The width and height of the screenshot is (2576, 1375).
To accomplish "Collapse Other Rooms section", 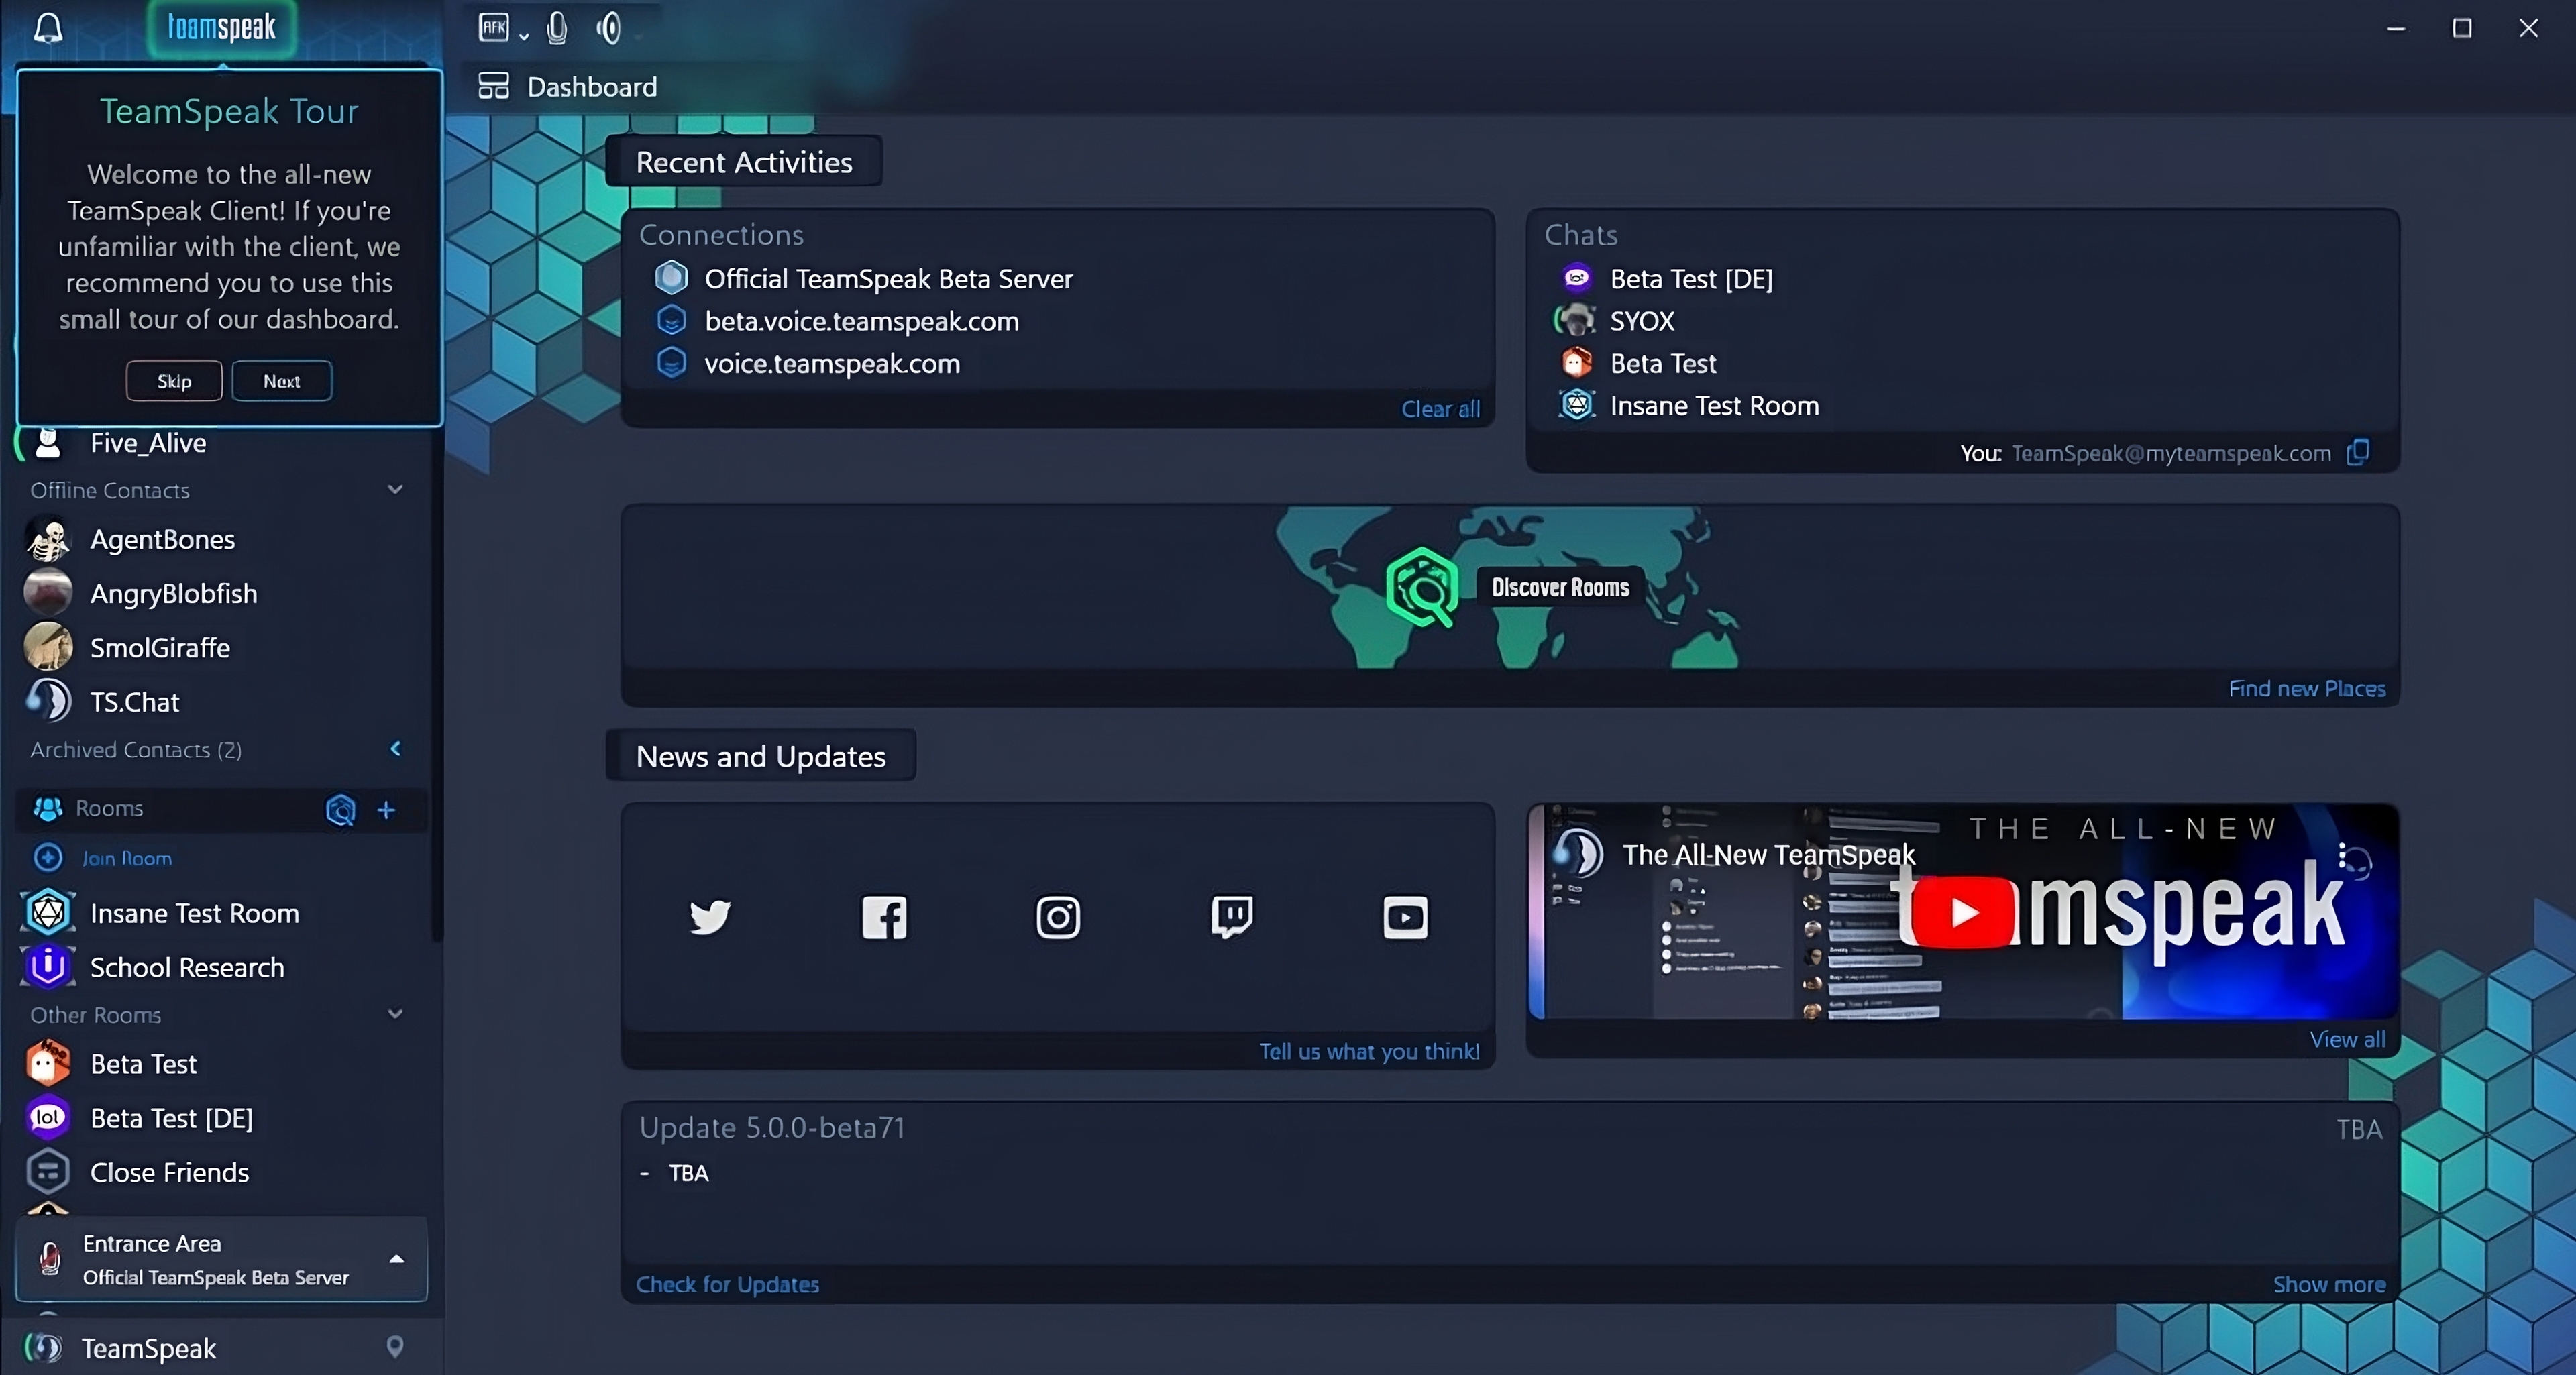I will [x=395, y=1014].
